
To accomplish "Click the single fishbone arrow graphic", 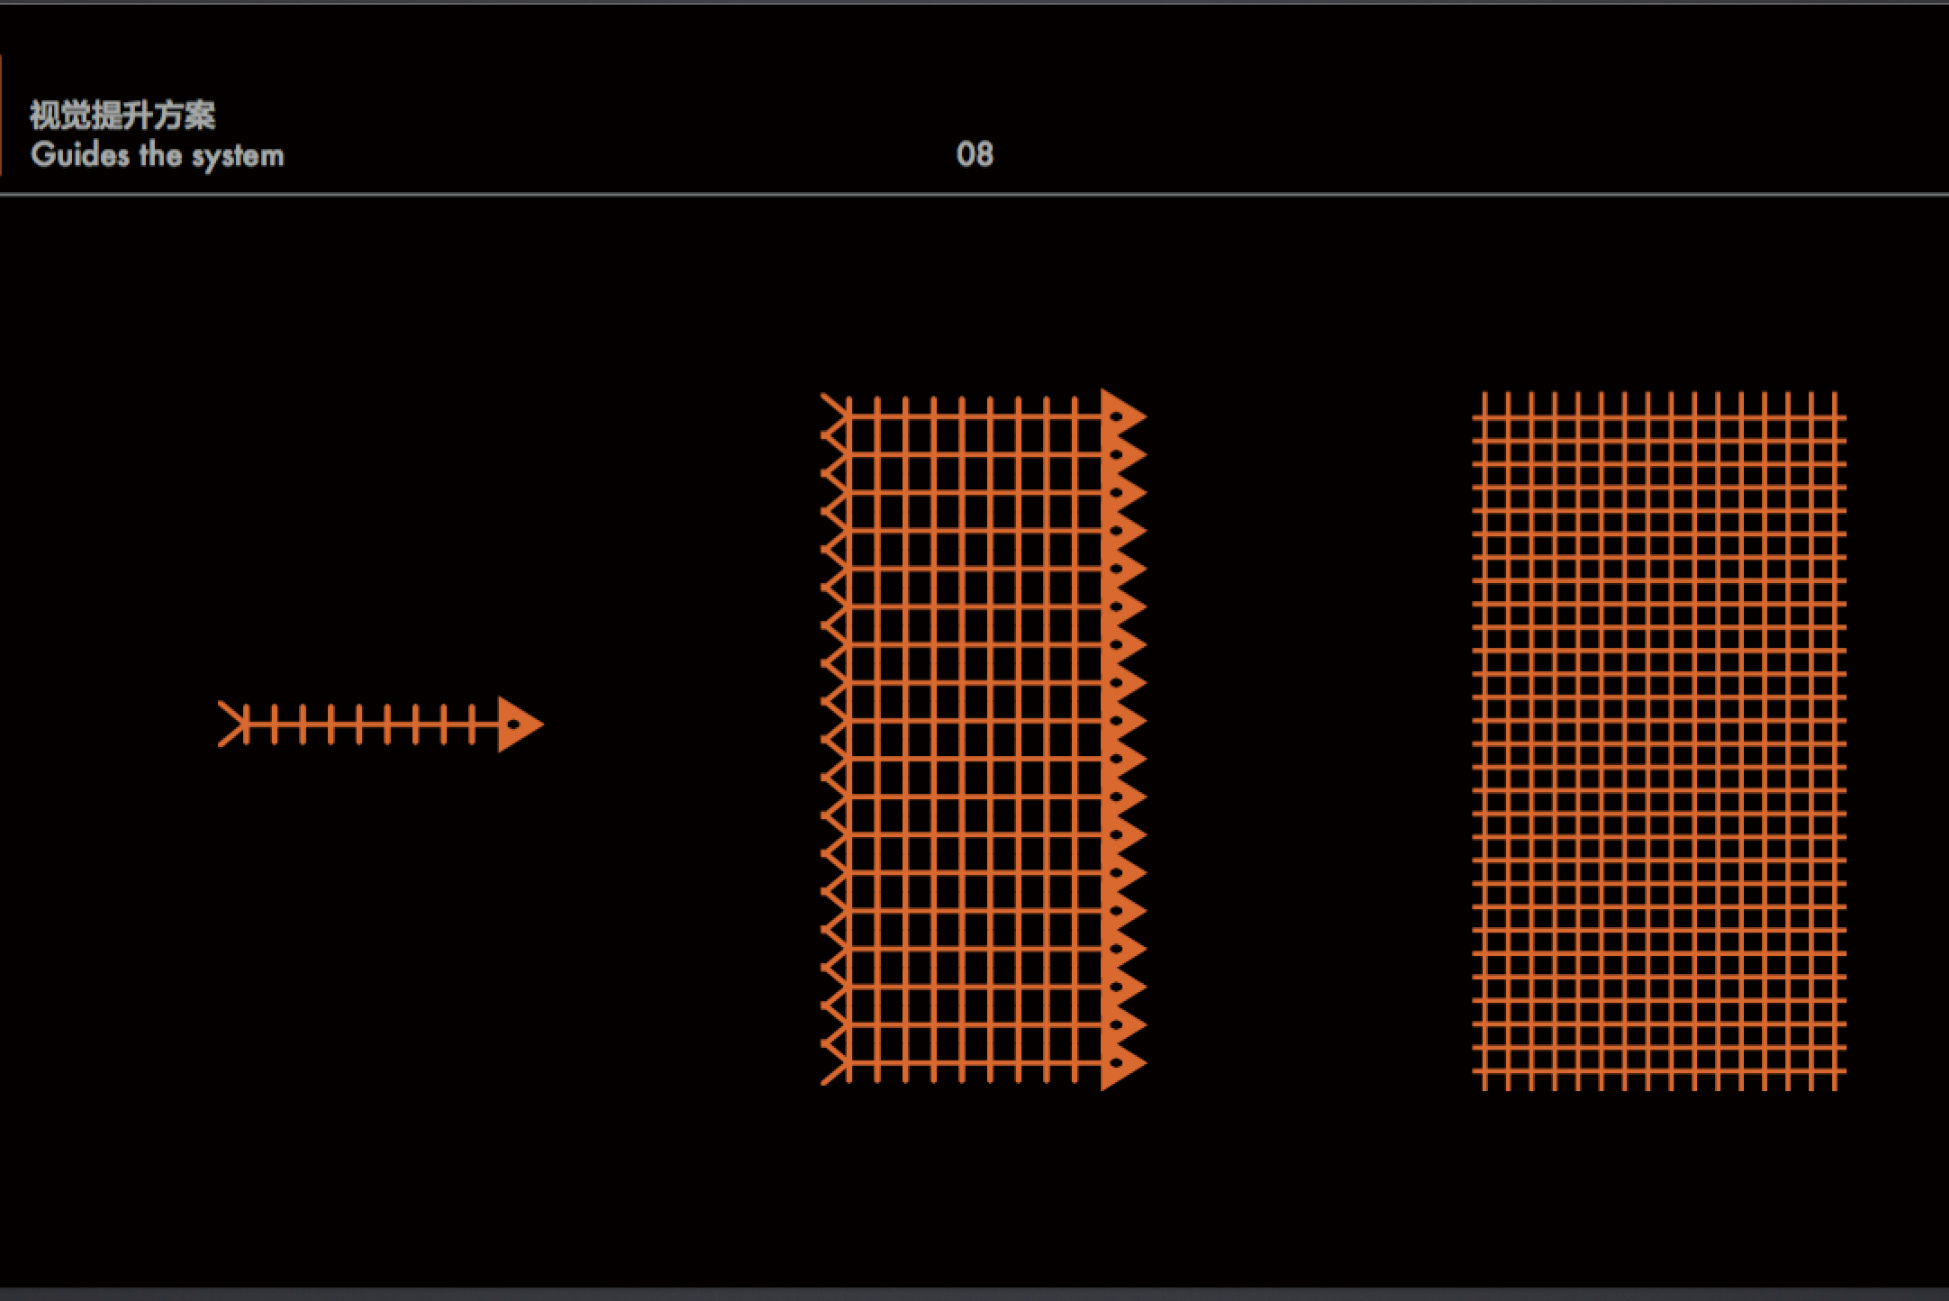I will click(381, 724).
